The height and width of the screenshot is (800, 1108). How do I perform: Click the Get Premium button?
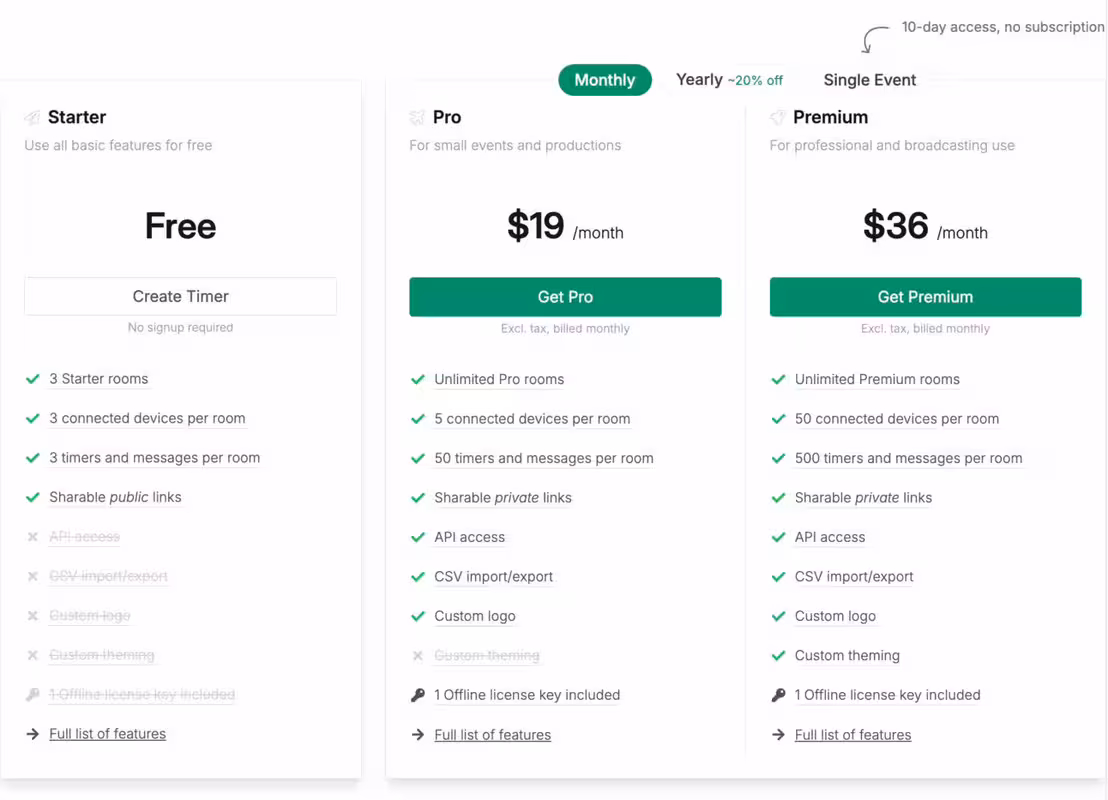pyautogui.click(x=926, y=297)
